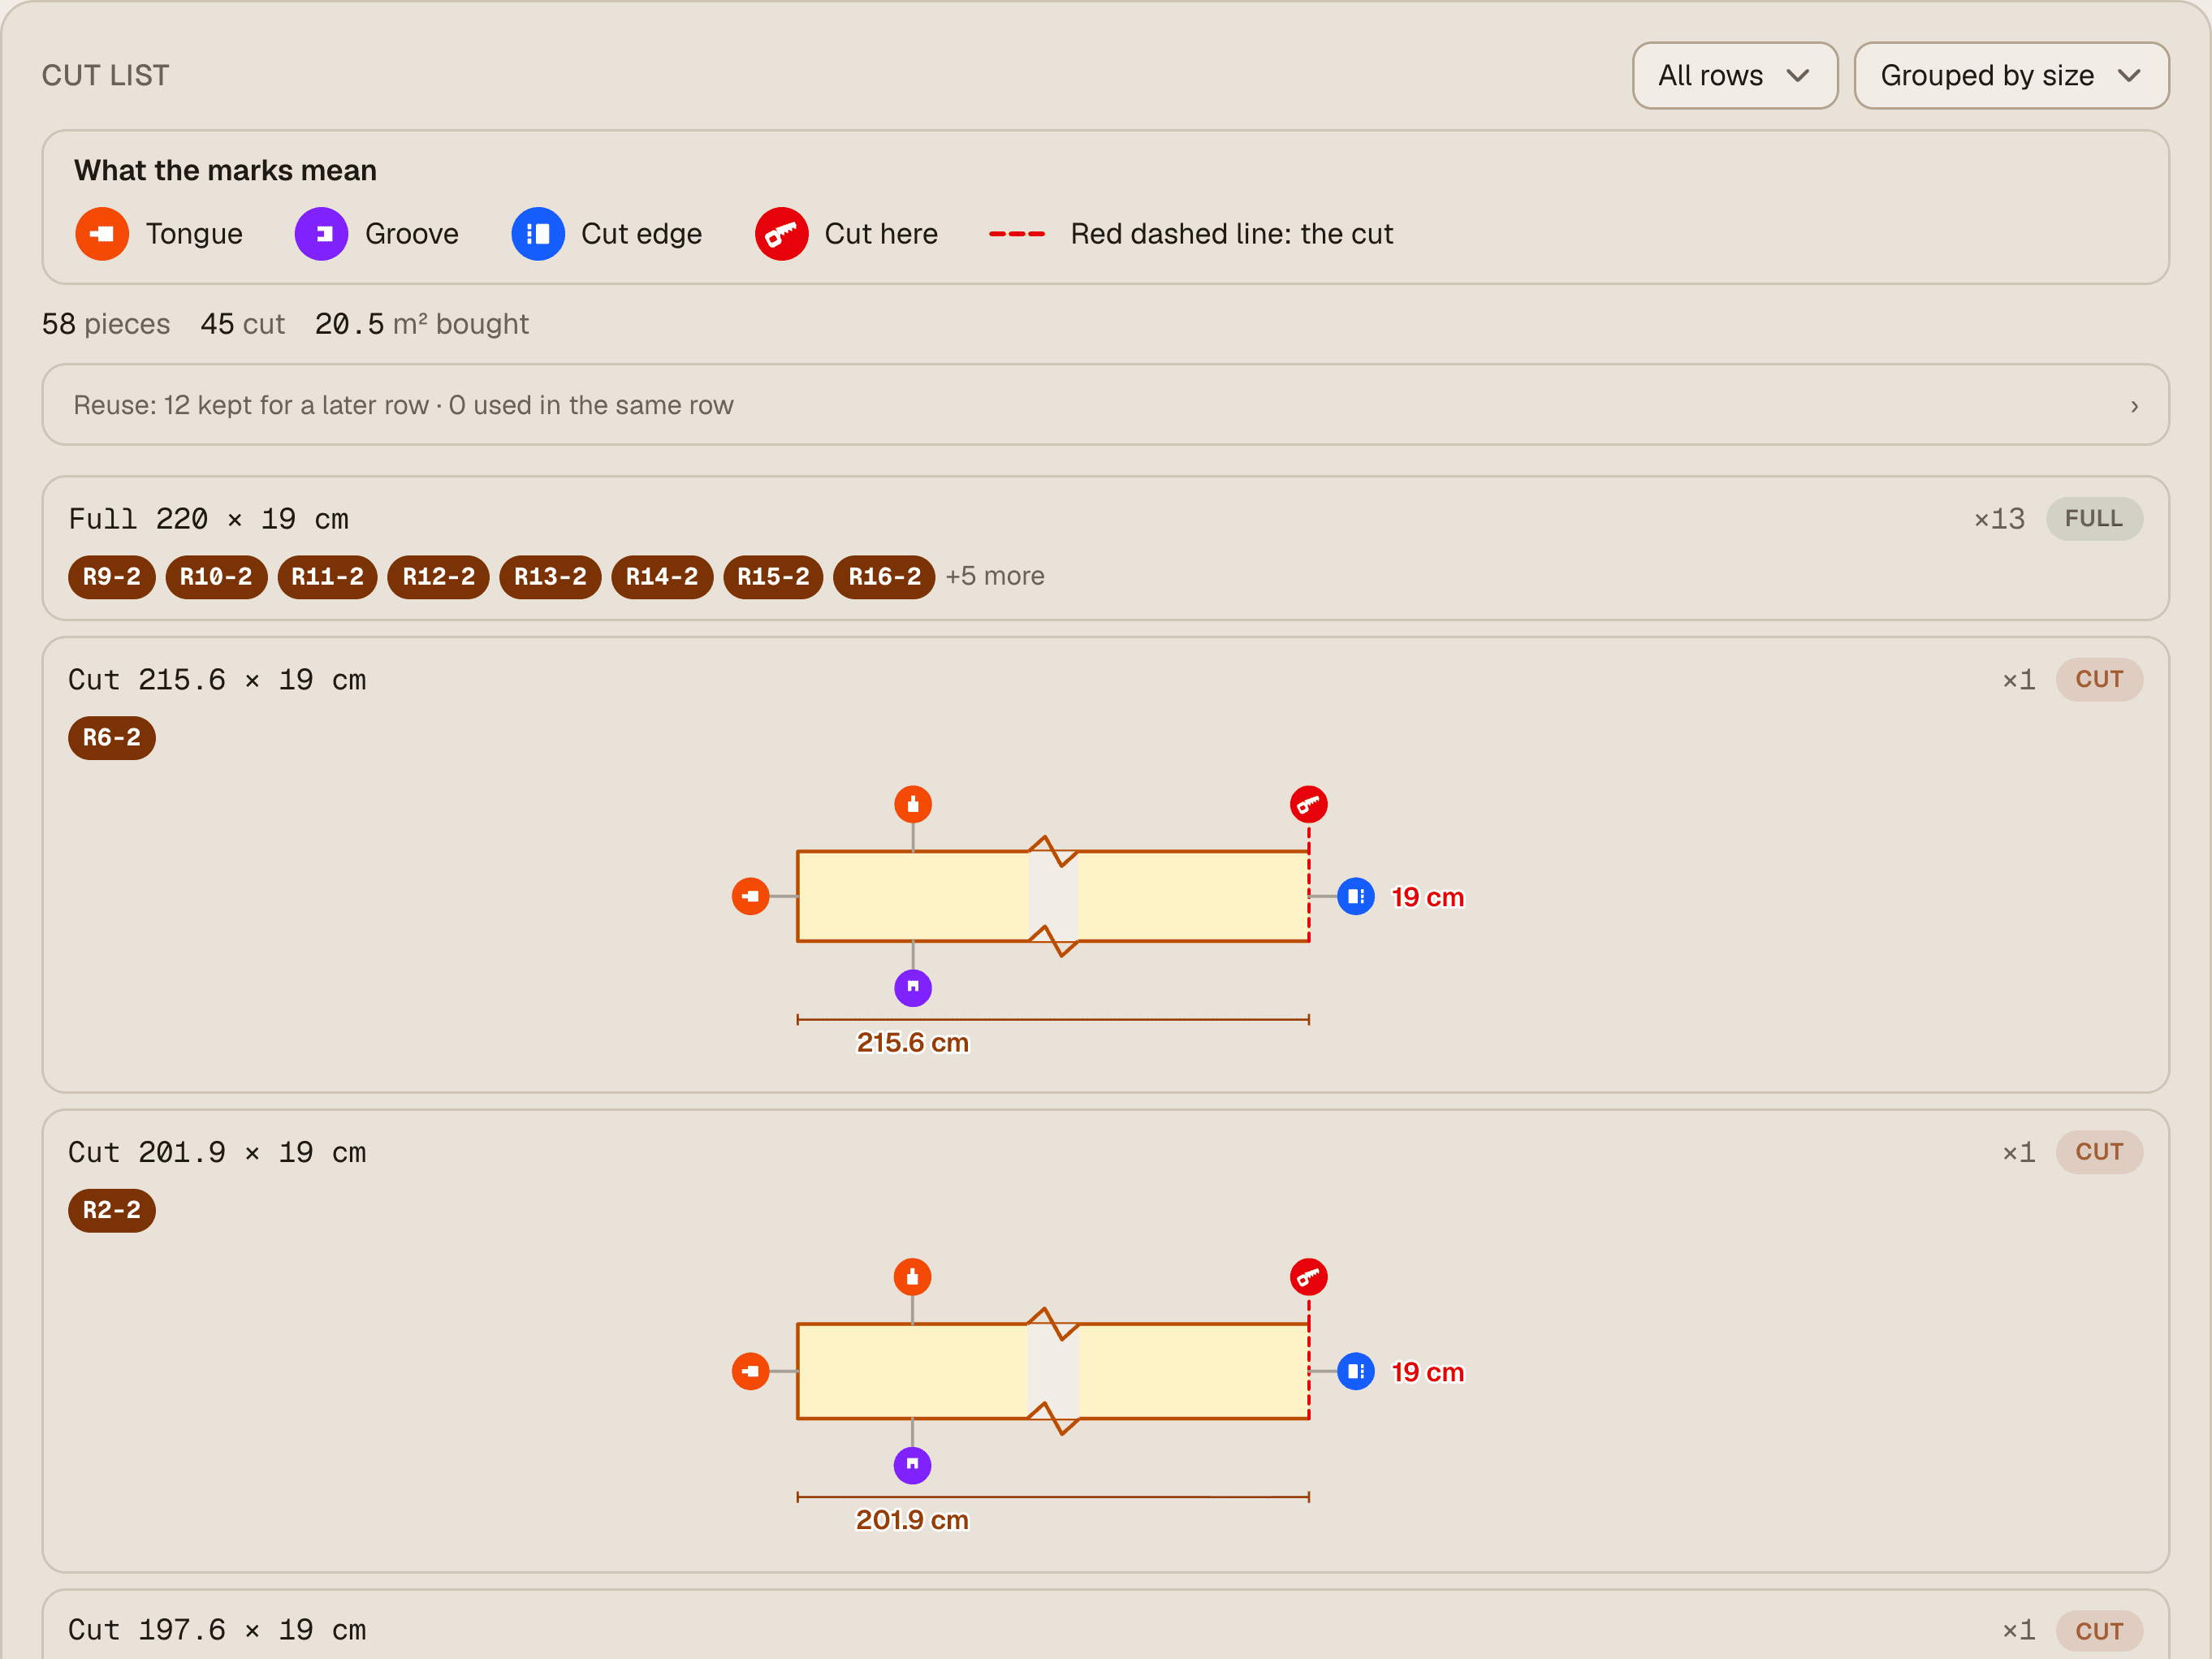
Task: Click the red dashed line legend mark
Action: point(1016,234)
